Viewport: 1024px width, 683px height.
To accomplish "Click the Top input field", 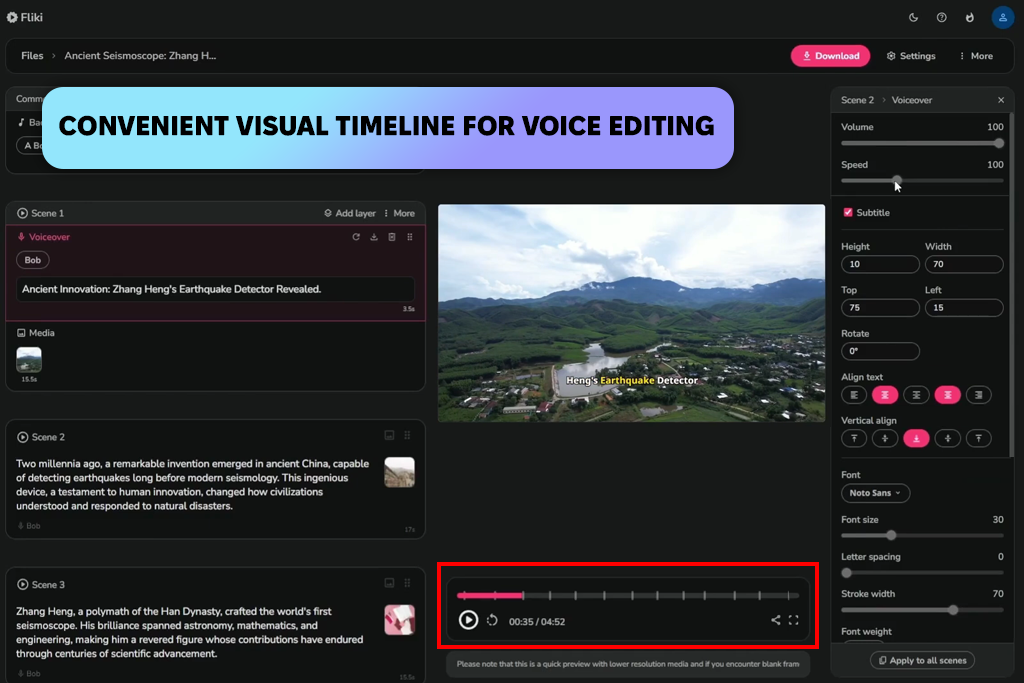I will (x=880, y=308).
